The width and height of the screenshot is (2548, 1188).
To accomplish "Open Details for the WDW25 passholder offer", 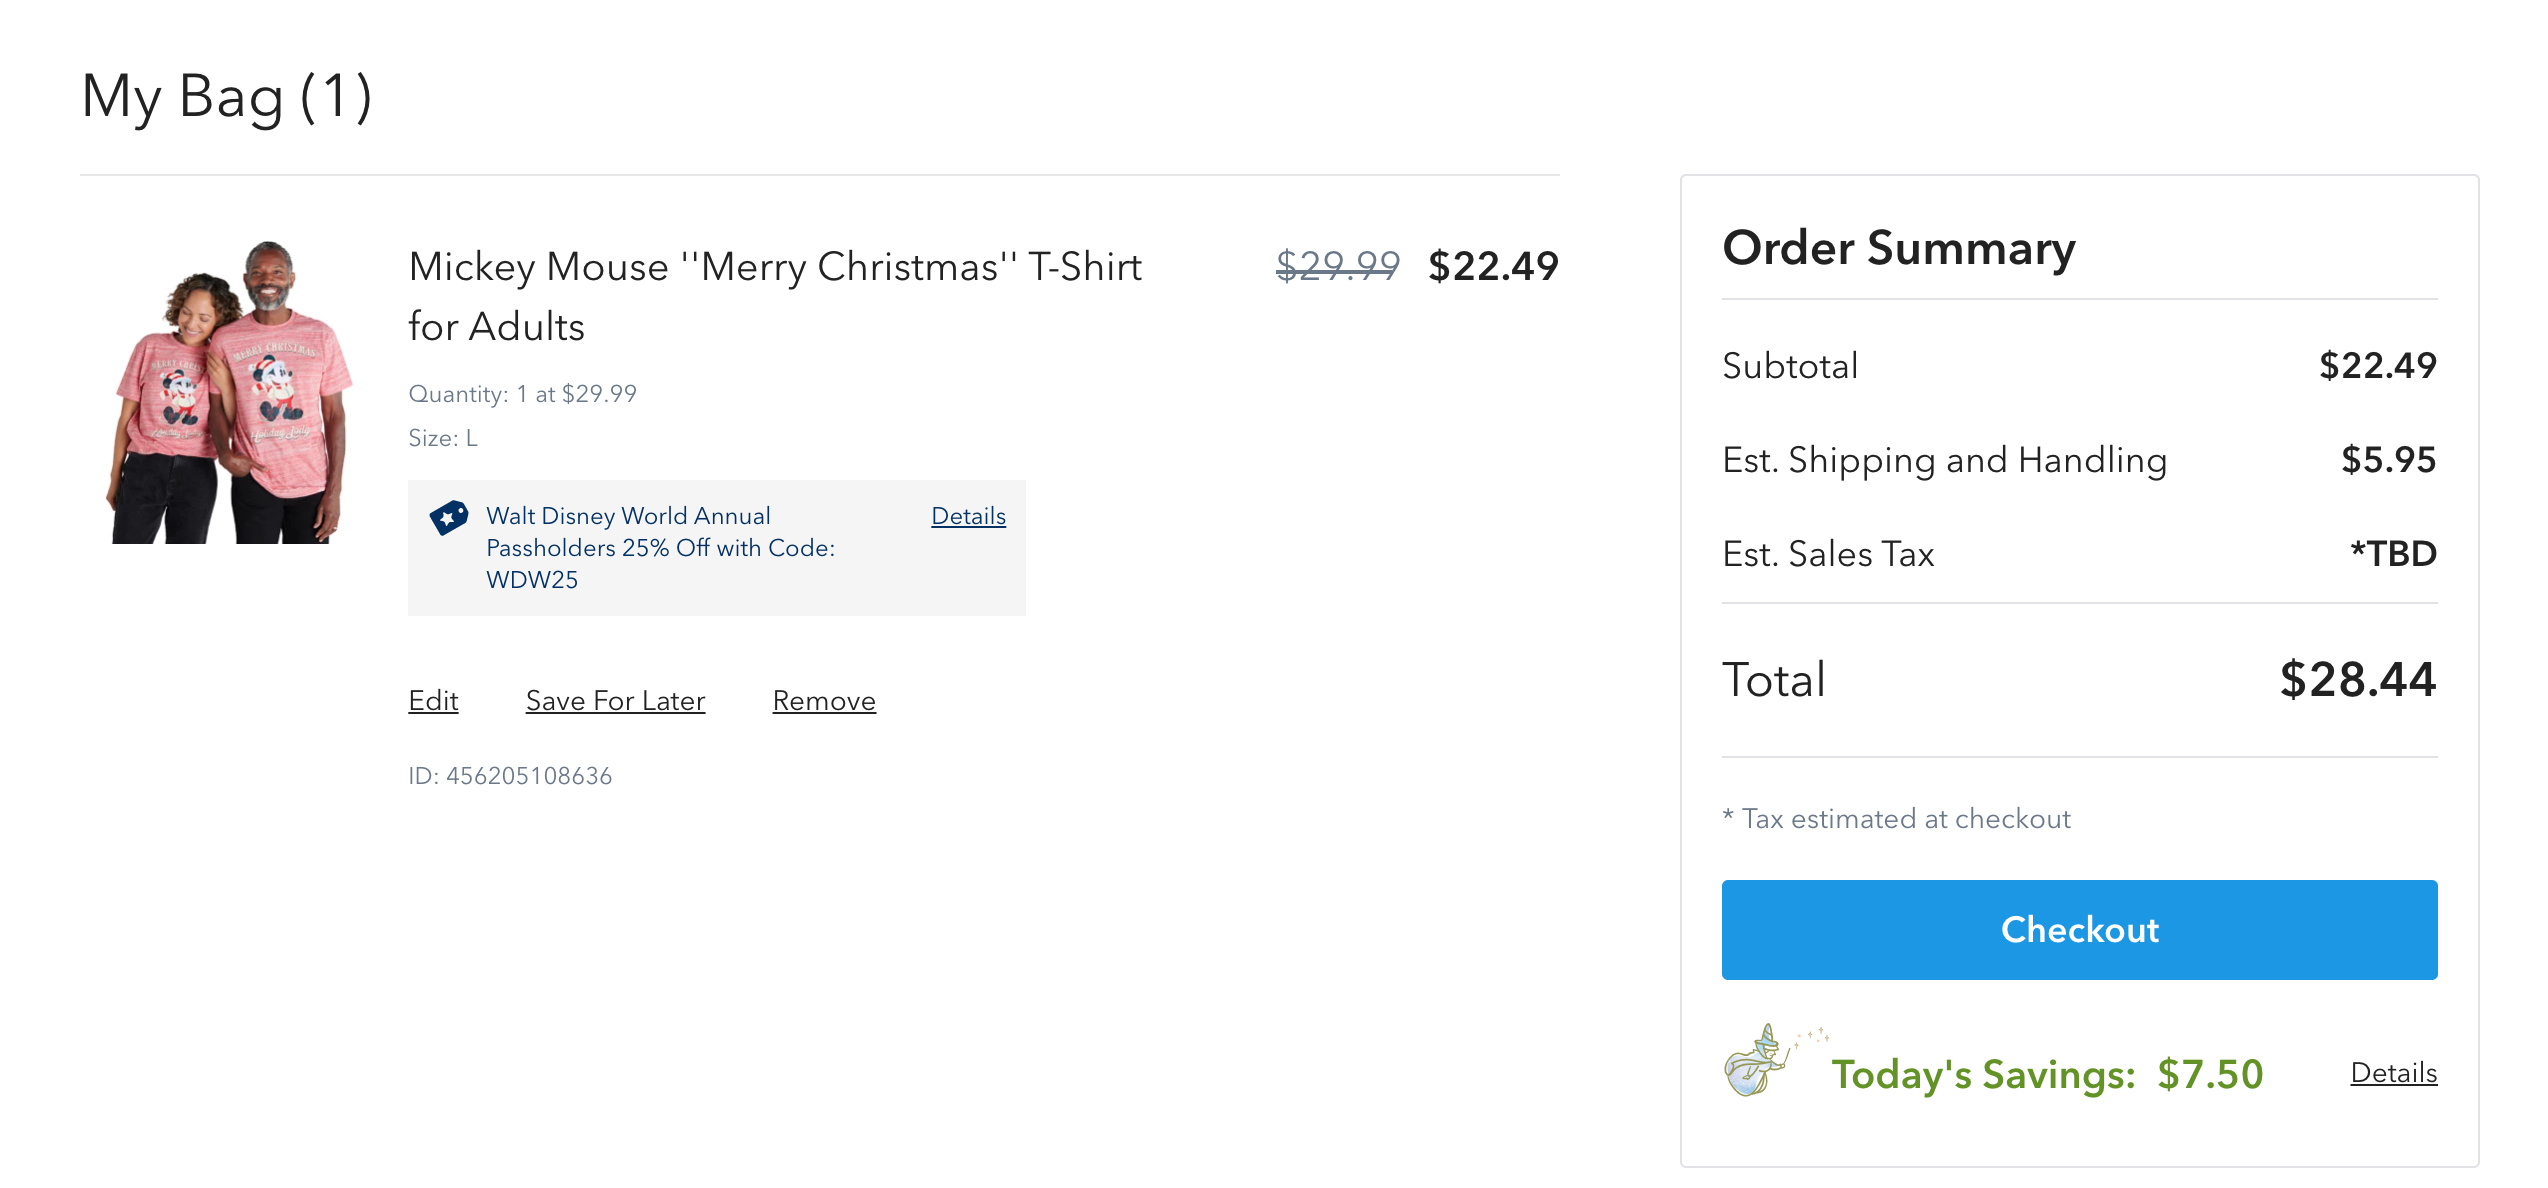I will pyautogui.click(x=968, y=516).
